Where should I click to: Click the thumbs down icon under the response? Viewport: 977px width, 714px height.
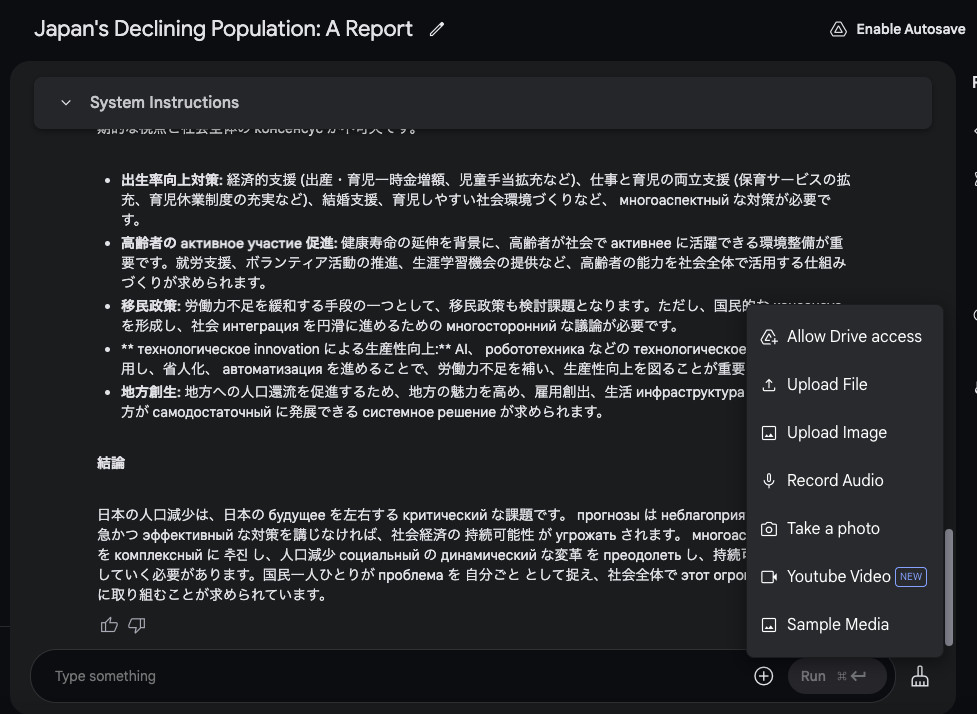[x=136, y=624]
